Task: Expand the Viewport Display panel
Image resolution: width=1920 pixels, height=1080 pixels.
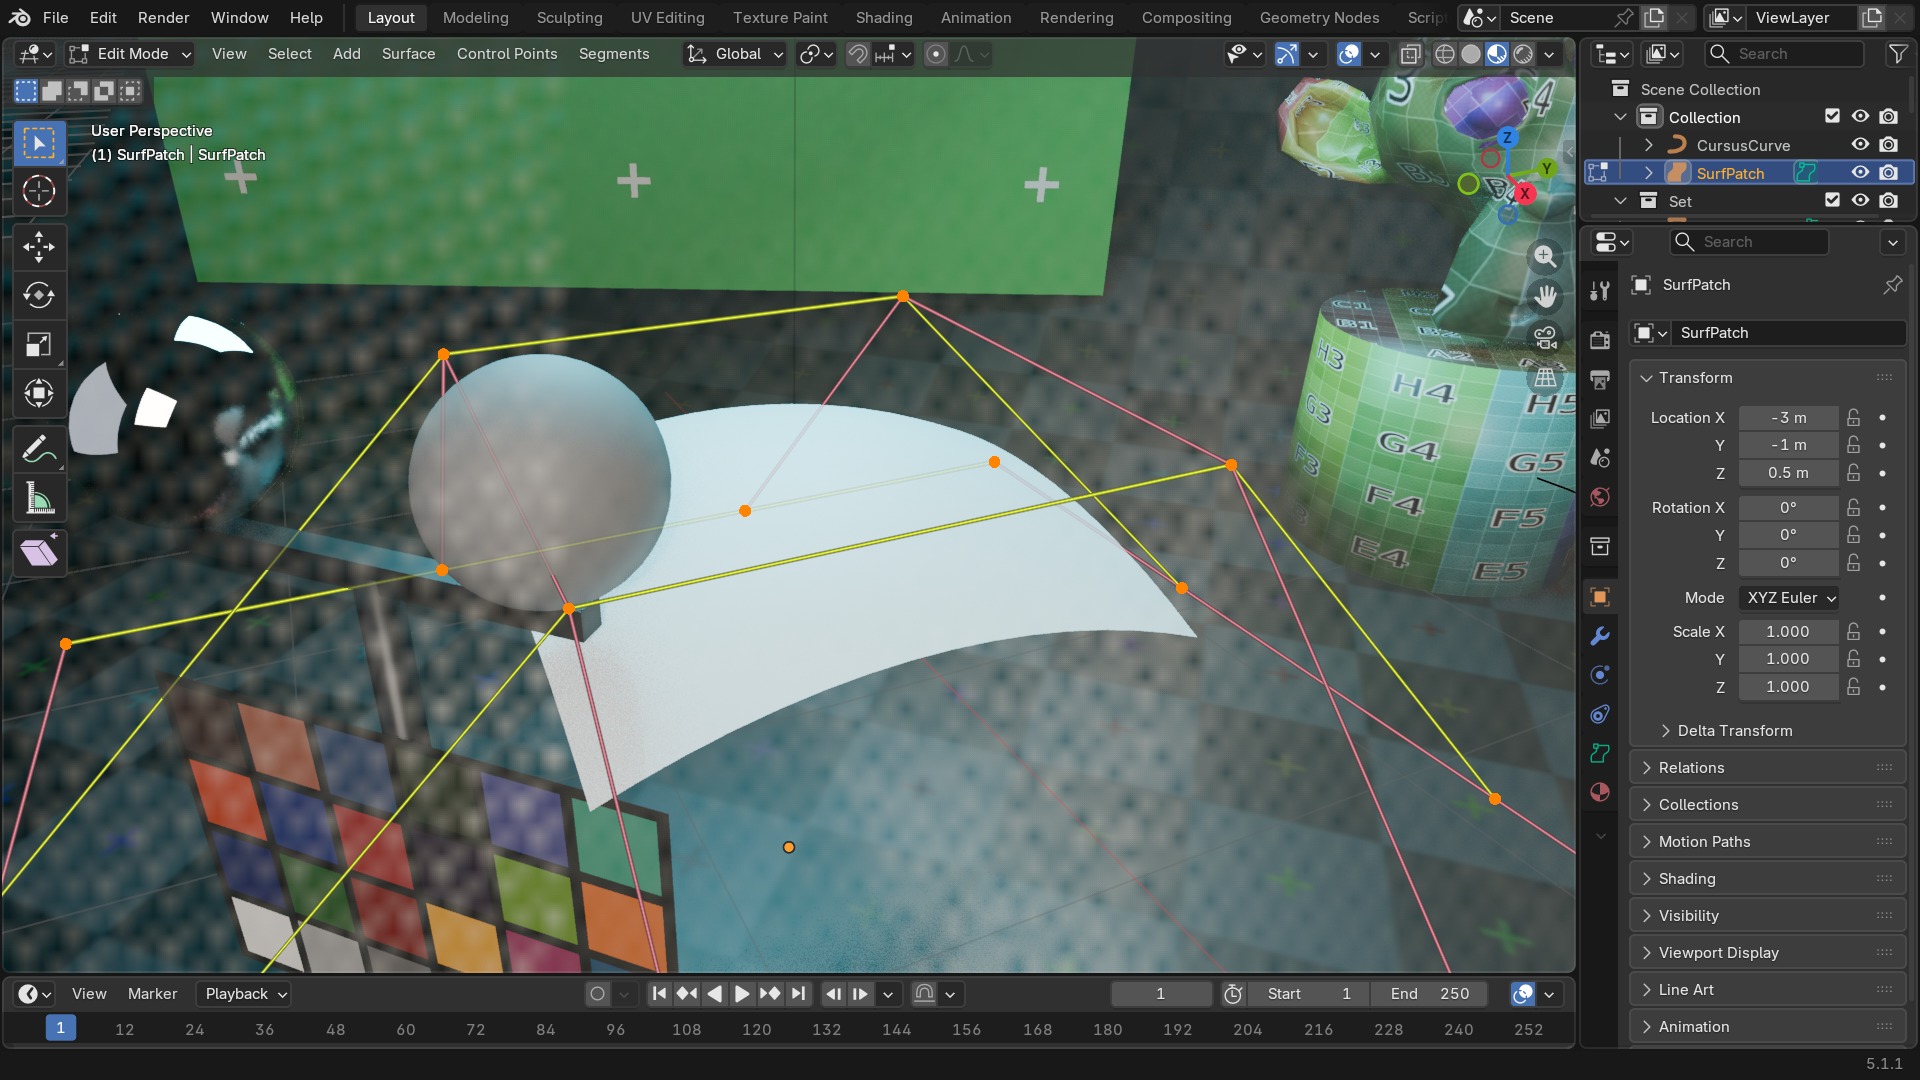Action: pyautogui.click(x=1767, y=952)
